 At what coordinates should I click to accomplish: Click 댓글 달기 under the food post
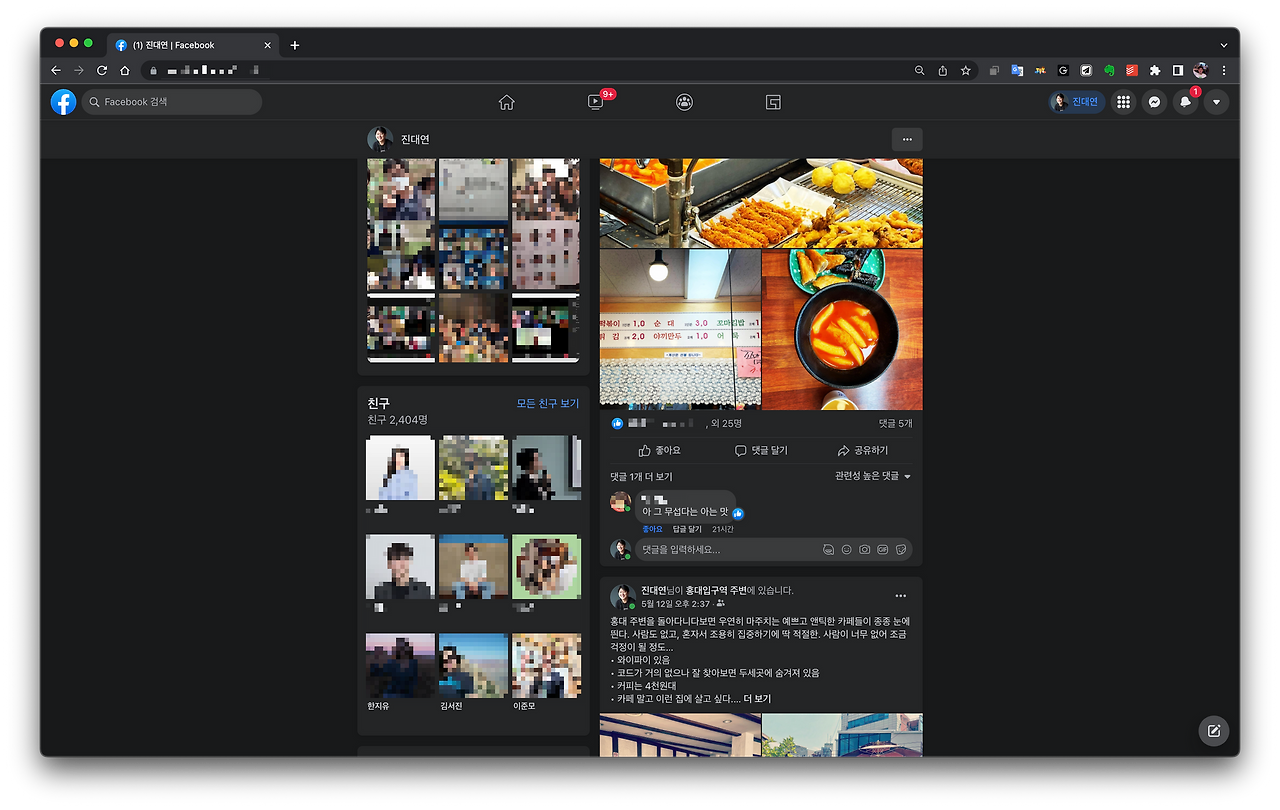(x=761, y=451)
